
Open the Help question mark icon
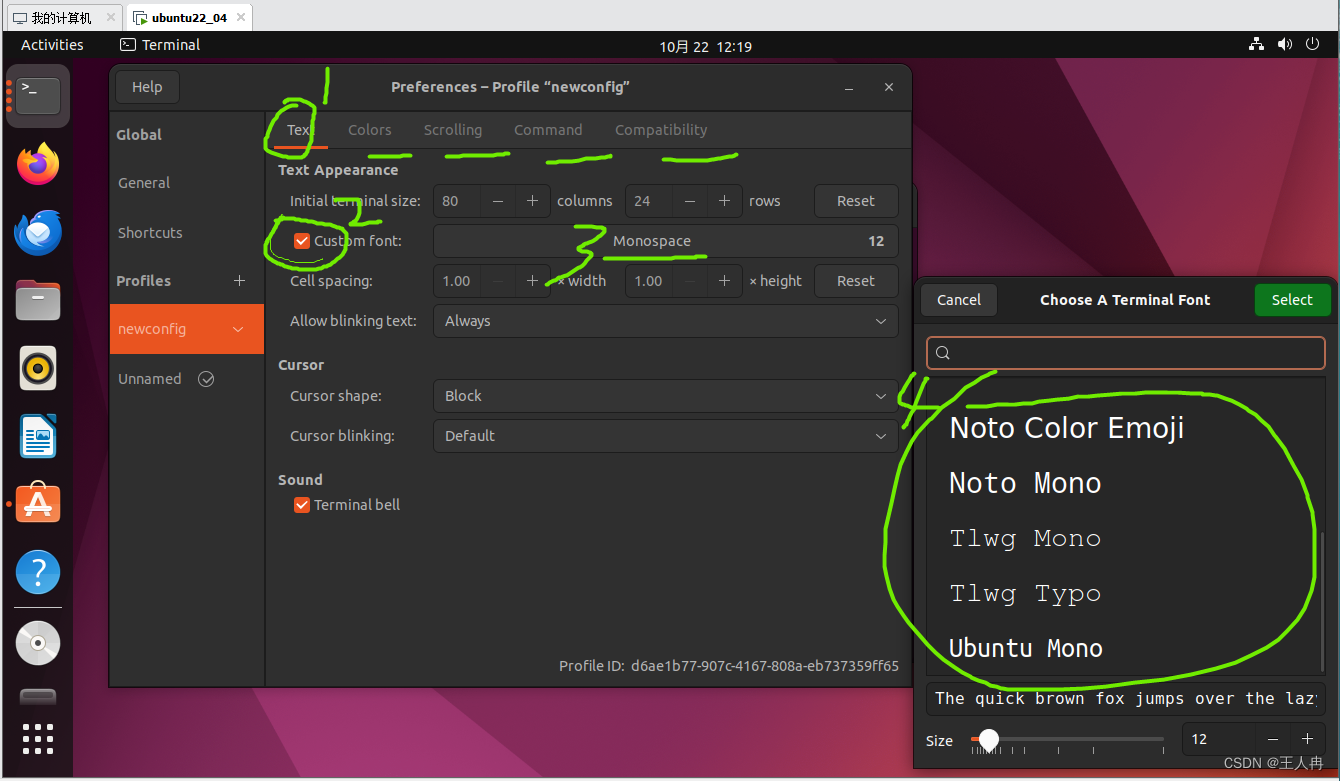(38, 573)
